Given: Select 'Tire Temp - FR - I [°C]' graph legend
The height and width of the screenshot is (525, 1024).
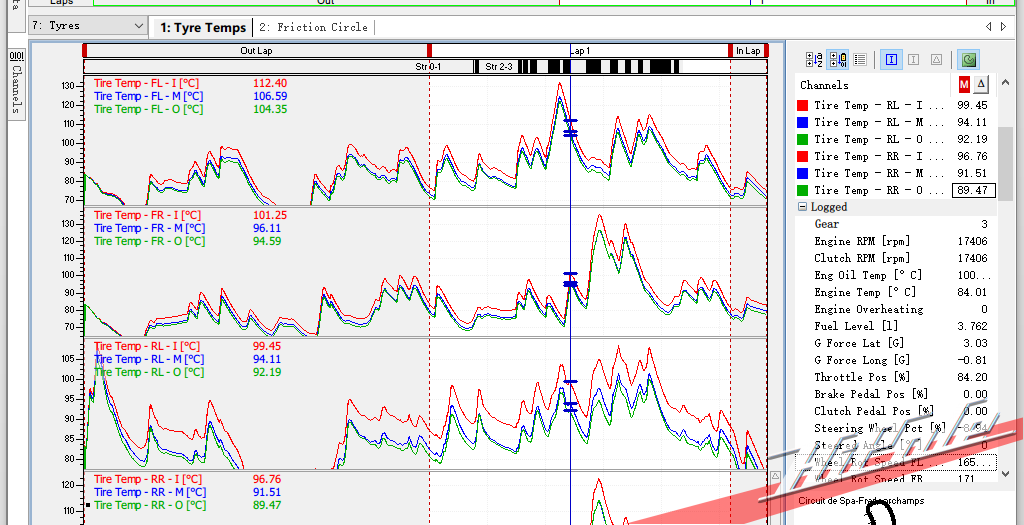Looking at the screenshot, I should [x=147, y=215].
